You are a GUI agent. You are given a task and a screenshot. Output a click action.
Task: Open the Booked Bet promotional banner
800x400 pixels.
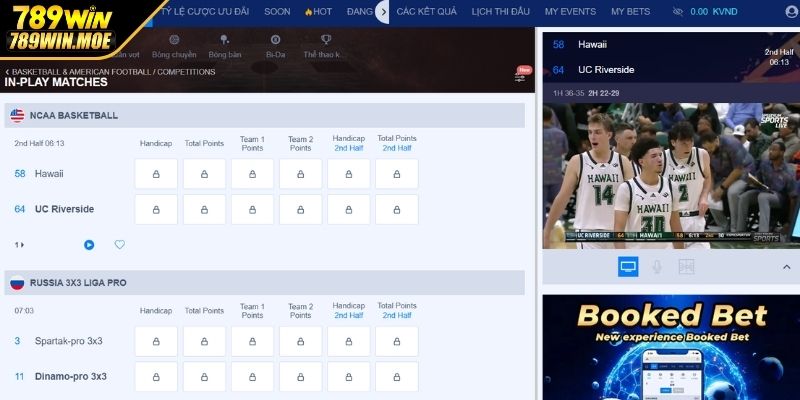point(671,347)
